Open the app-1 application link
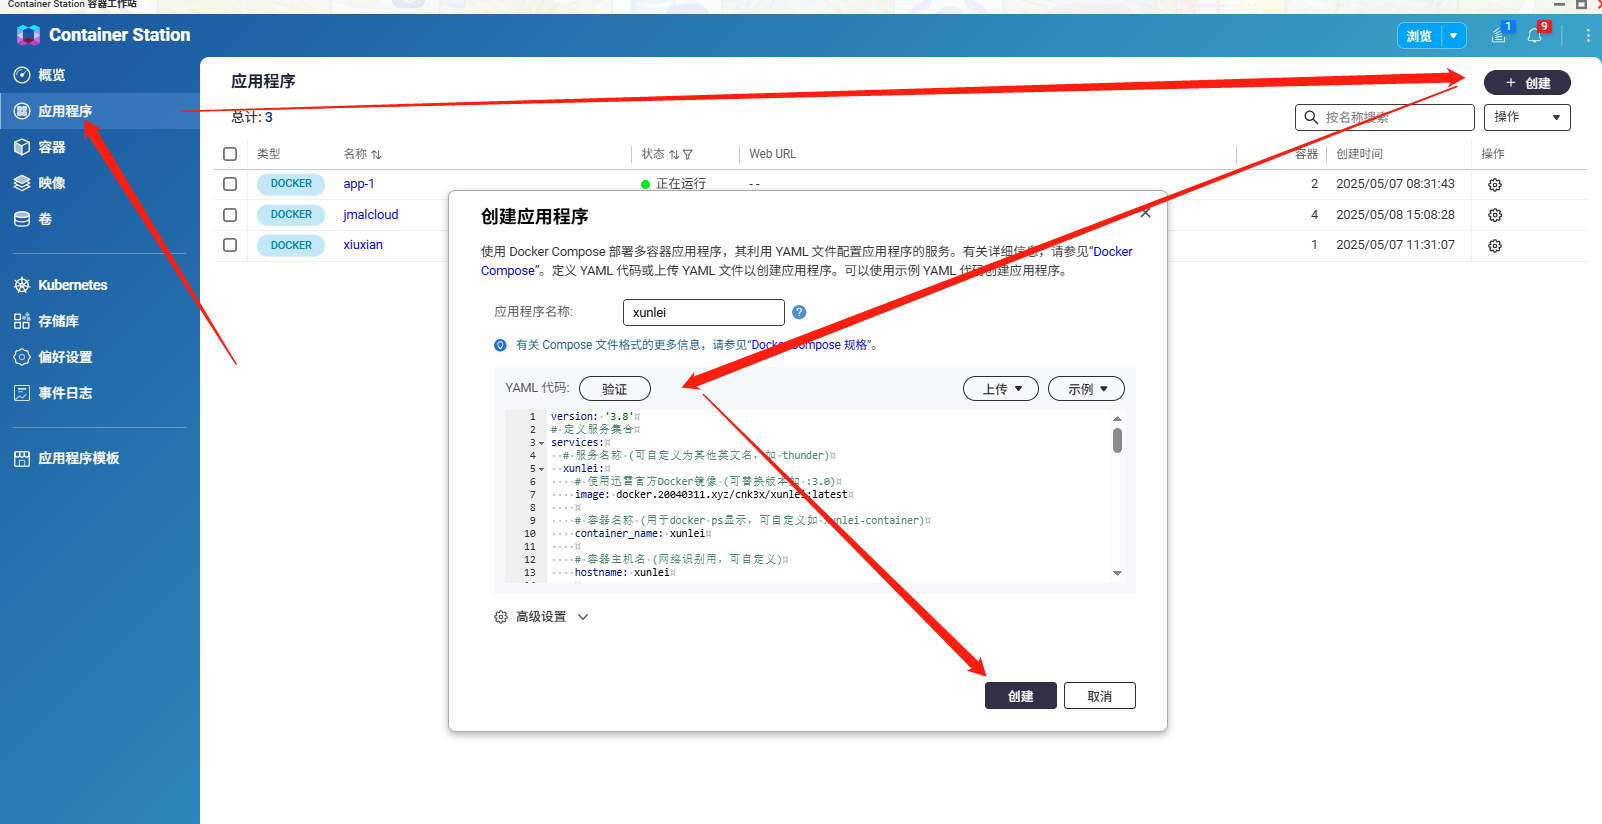The width and height of the screenshot is (1602, 824). 359,184
